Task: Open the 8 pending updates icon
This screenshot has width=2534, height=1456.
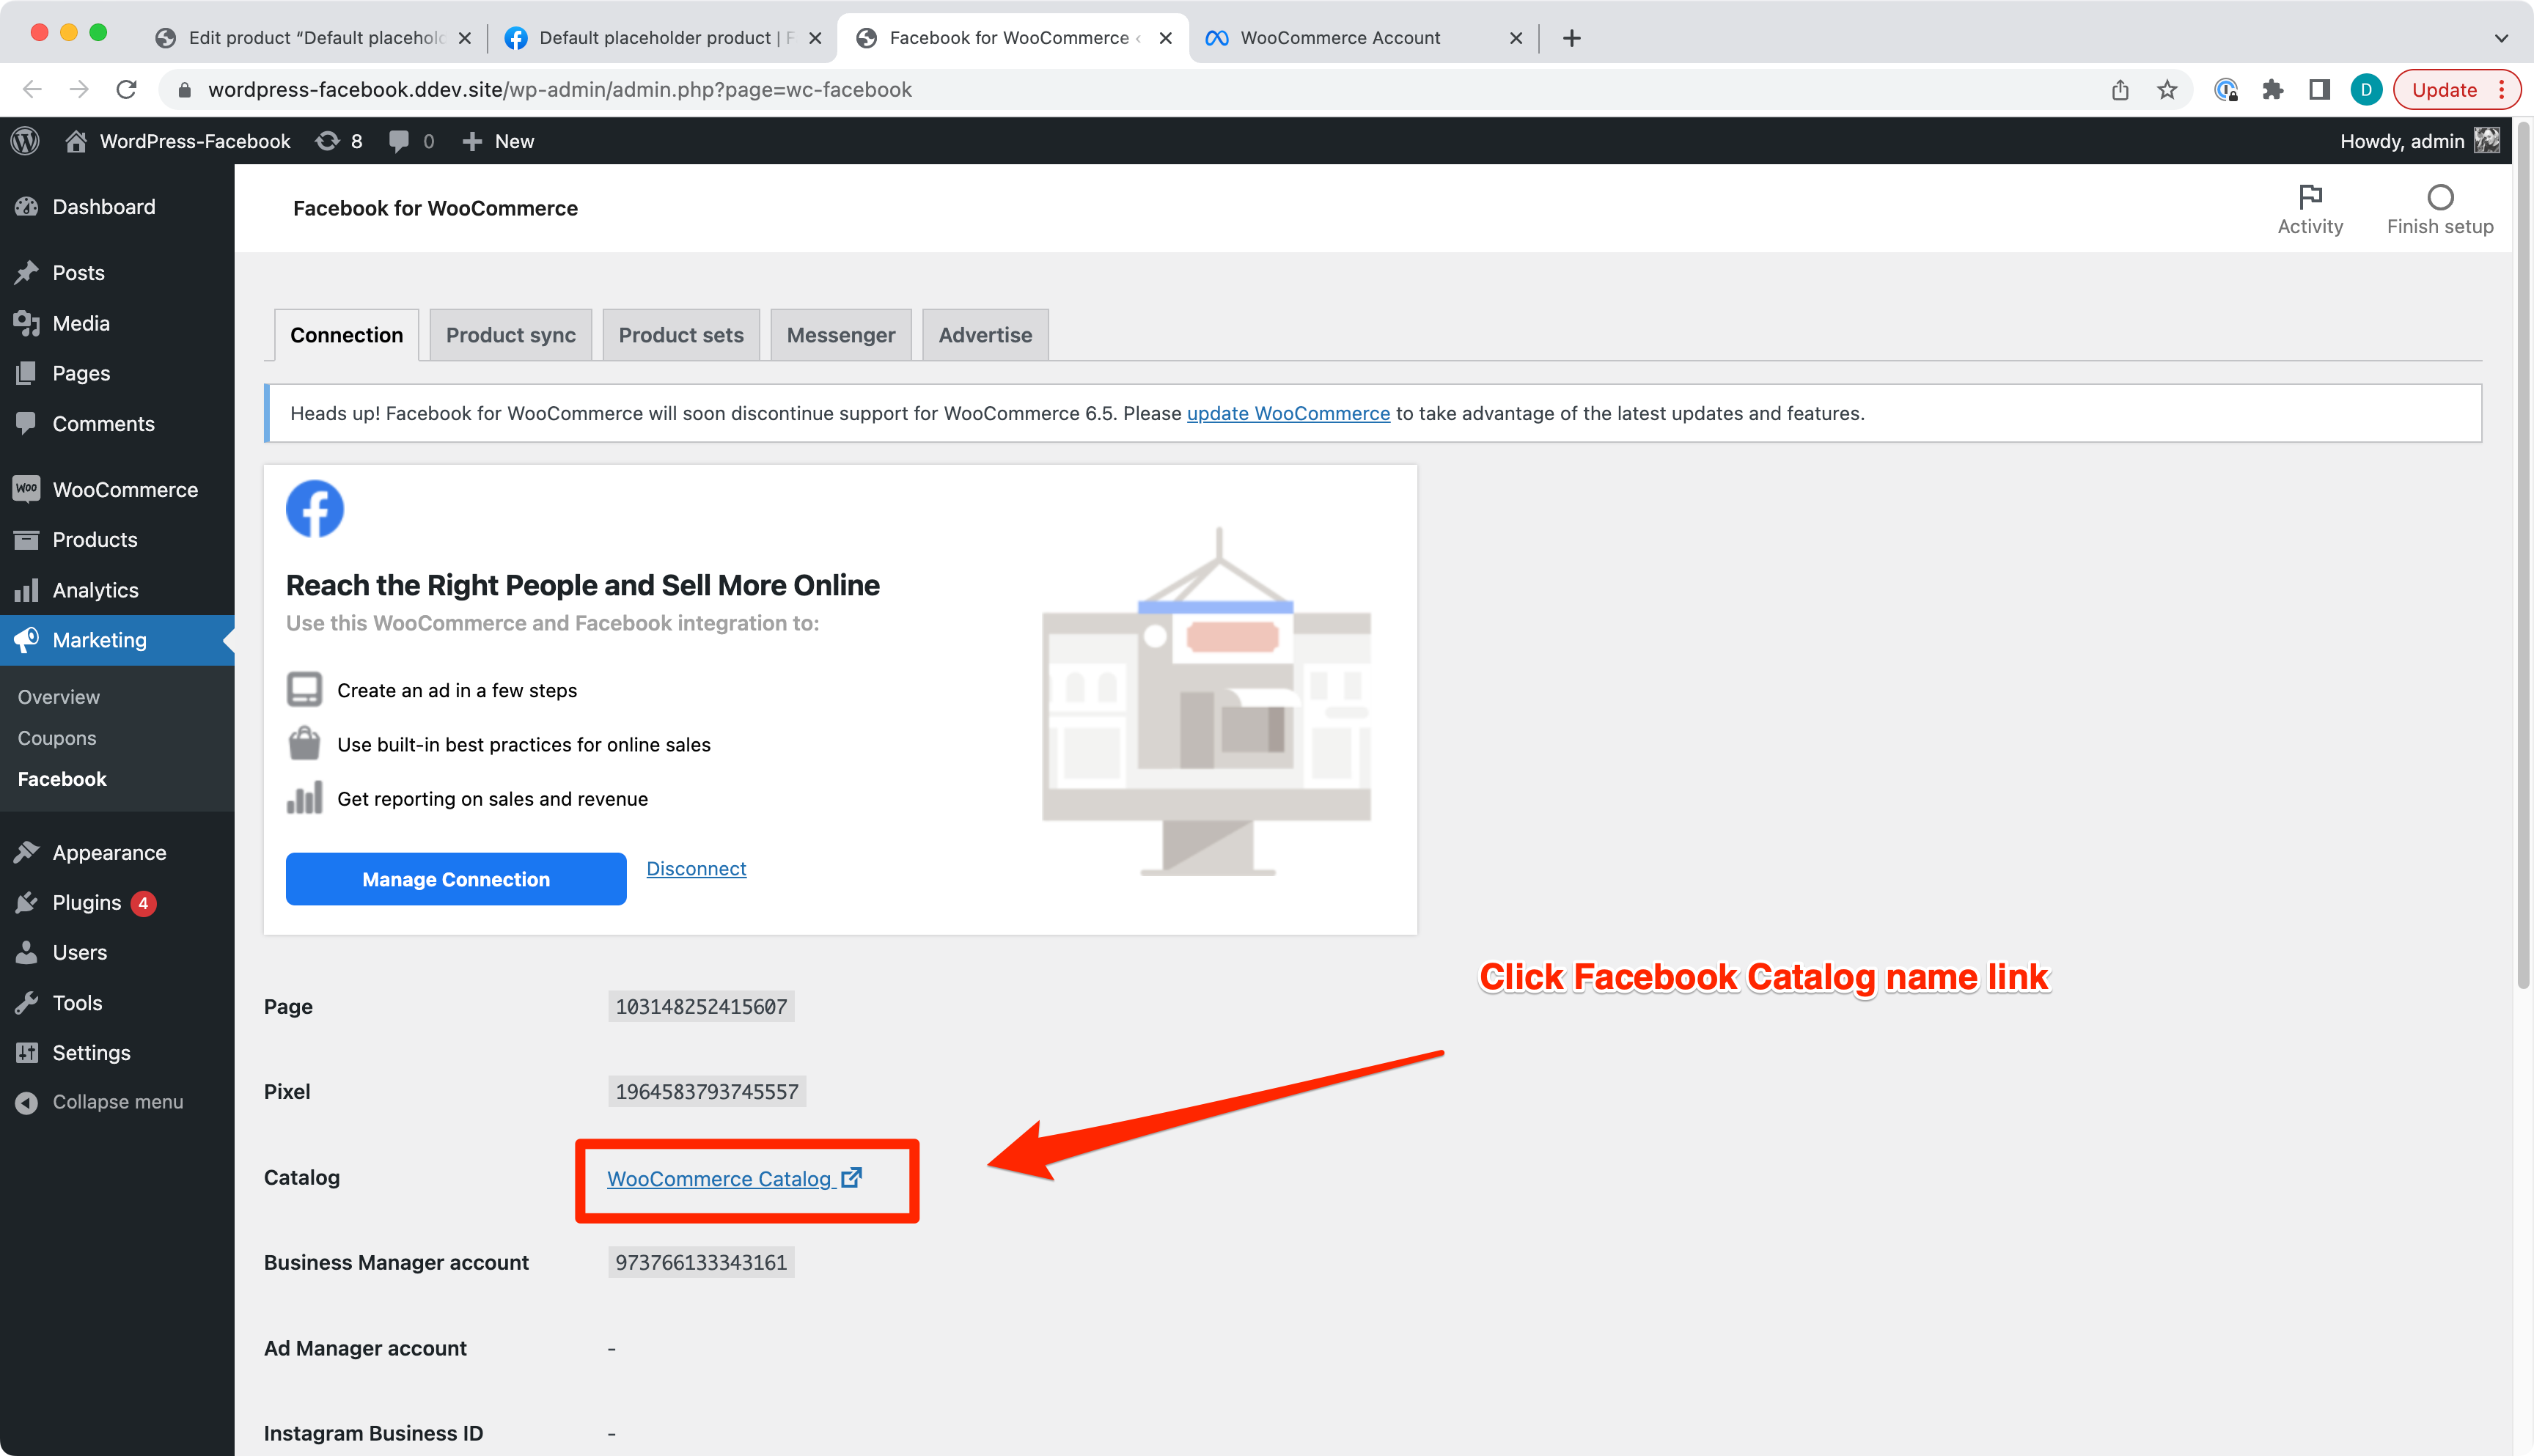Action: pos(339,141)
